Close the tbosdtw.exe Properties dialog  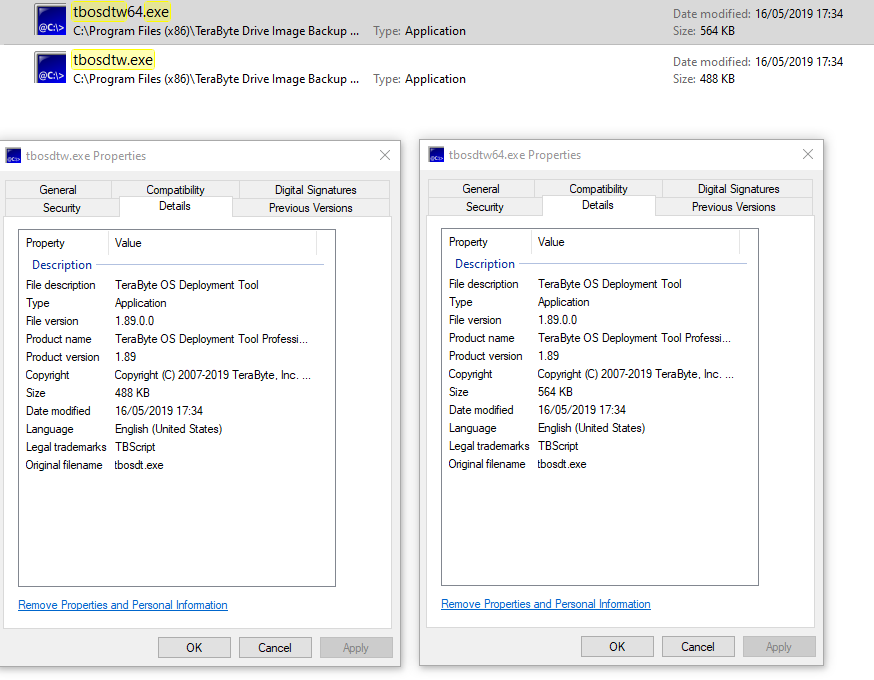(385, 156)
